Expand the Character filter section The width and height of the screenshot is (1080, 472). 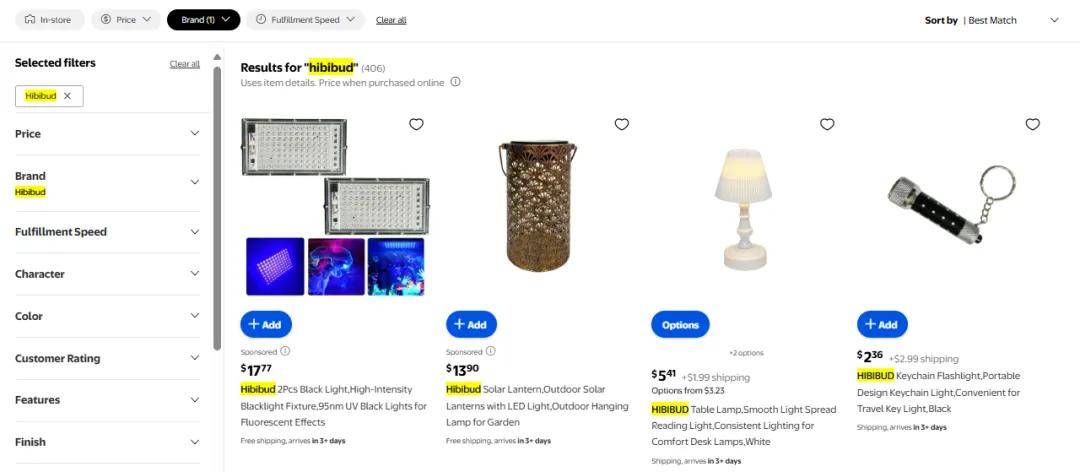click(107, 274)
